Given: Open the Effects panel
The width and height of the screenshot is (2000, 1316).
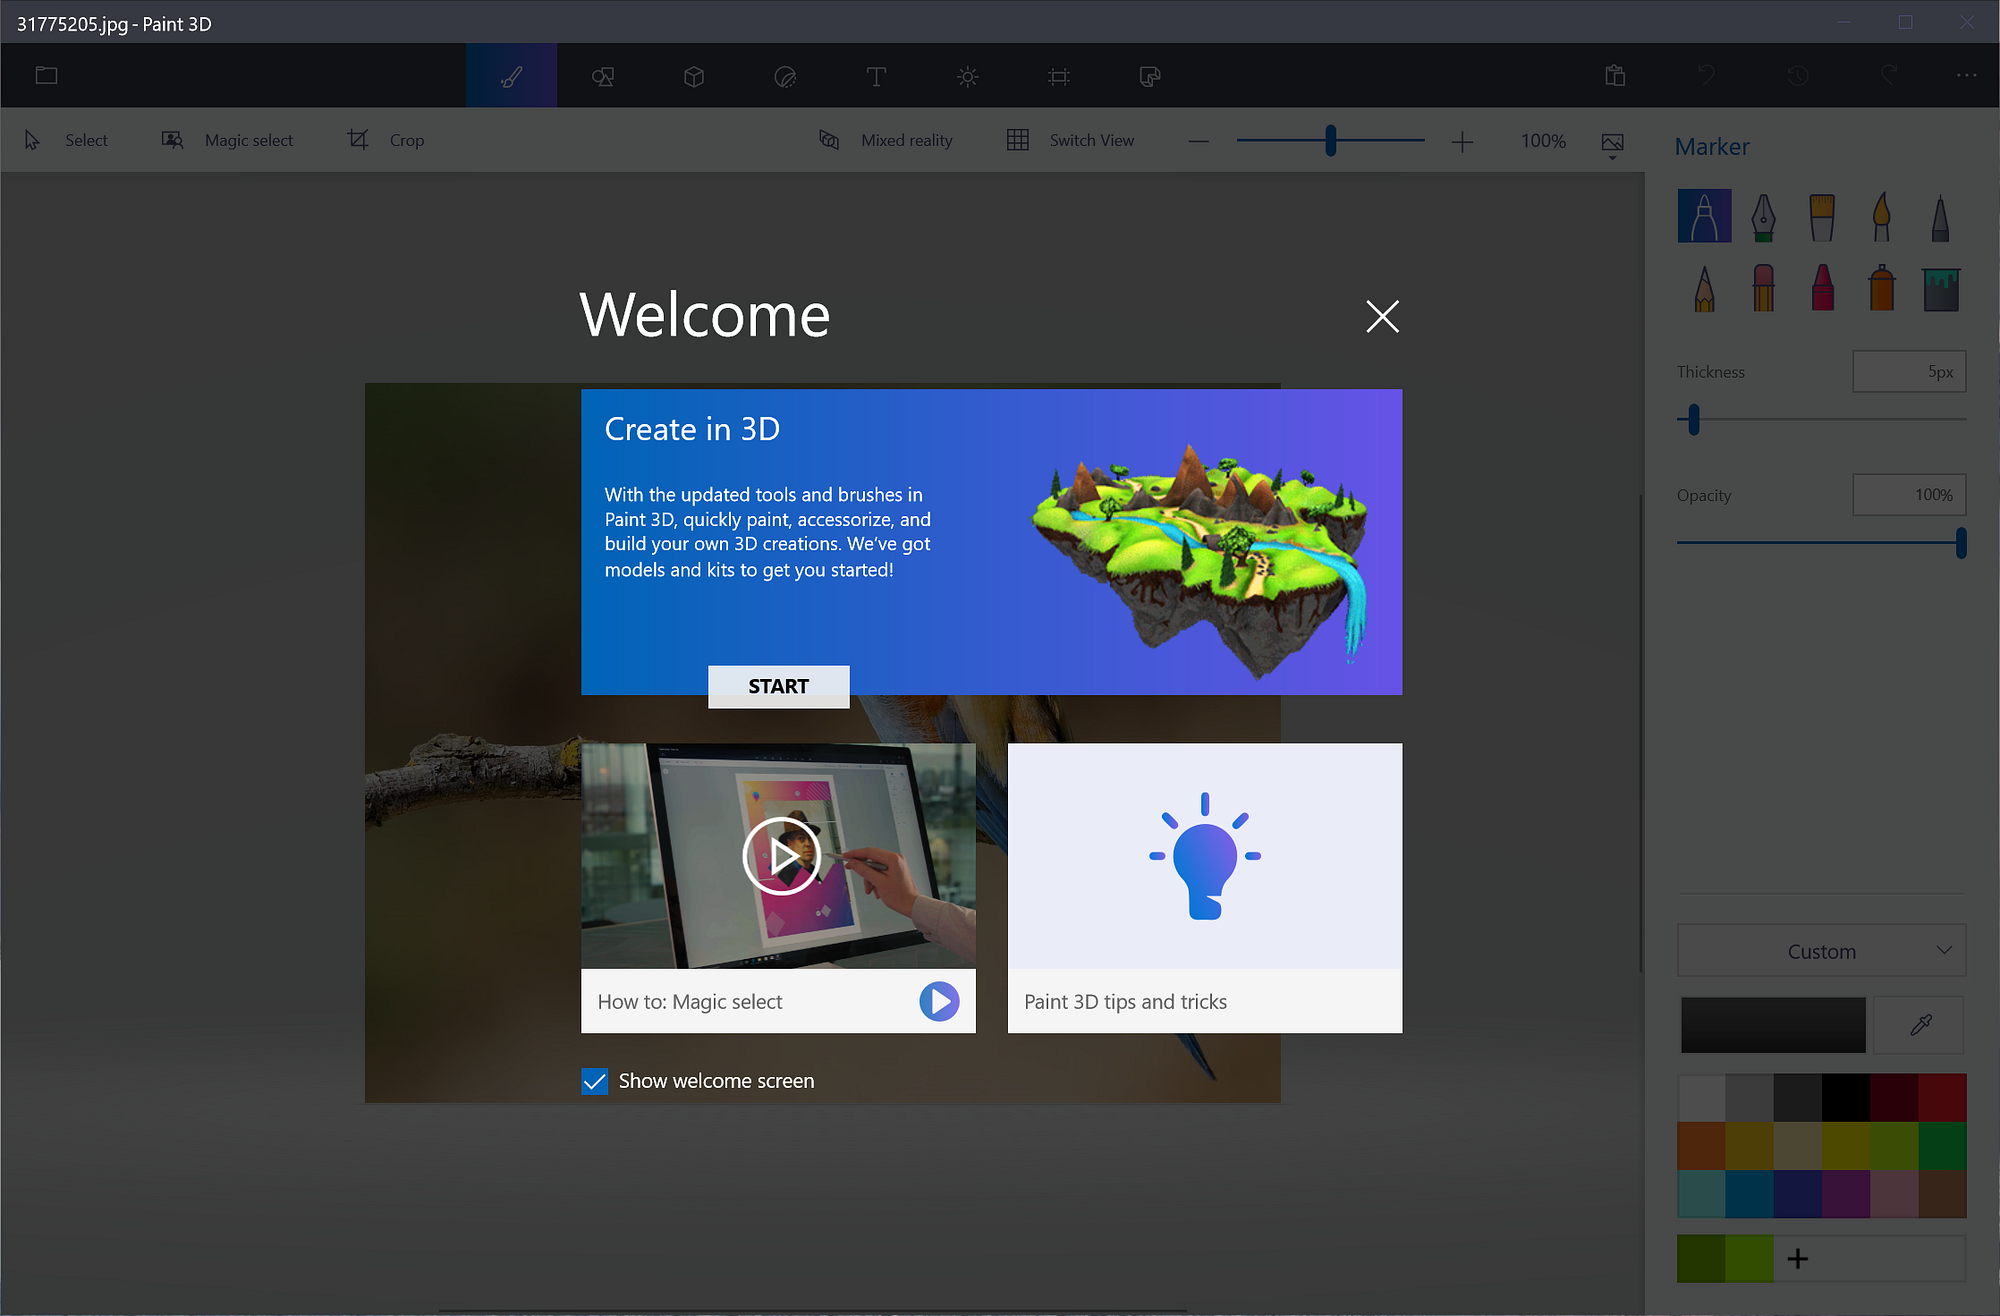Looking at the screenshot, I should point(966,75).
